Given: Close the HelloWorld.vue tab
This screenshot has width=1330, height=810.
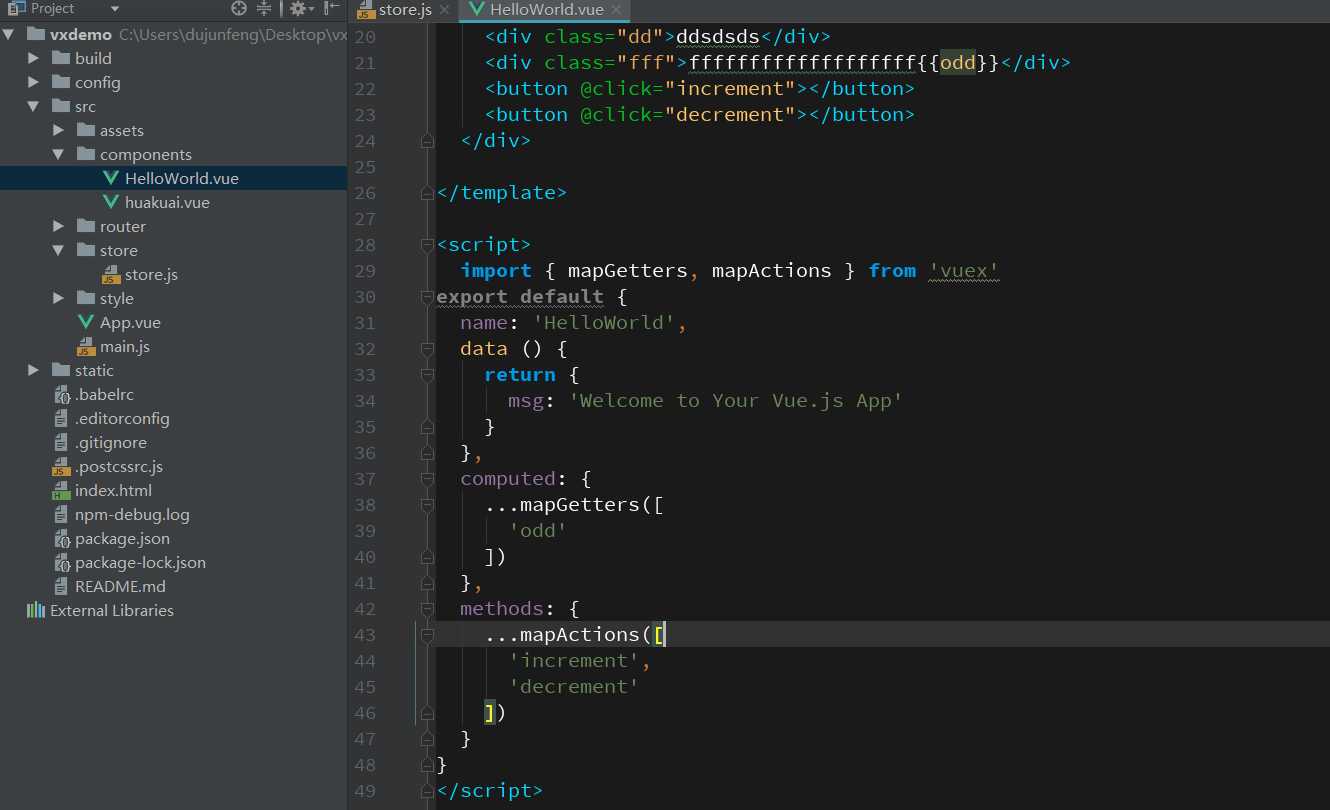Looking at the screenshot, I should click(615, 10).
